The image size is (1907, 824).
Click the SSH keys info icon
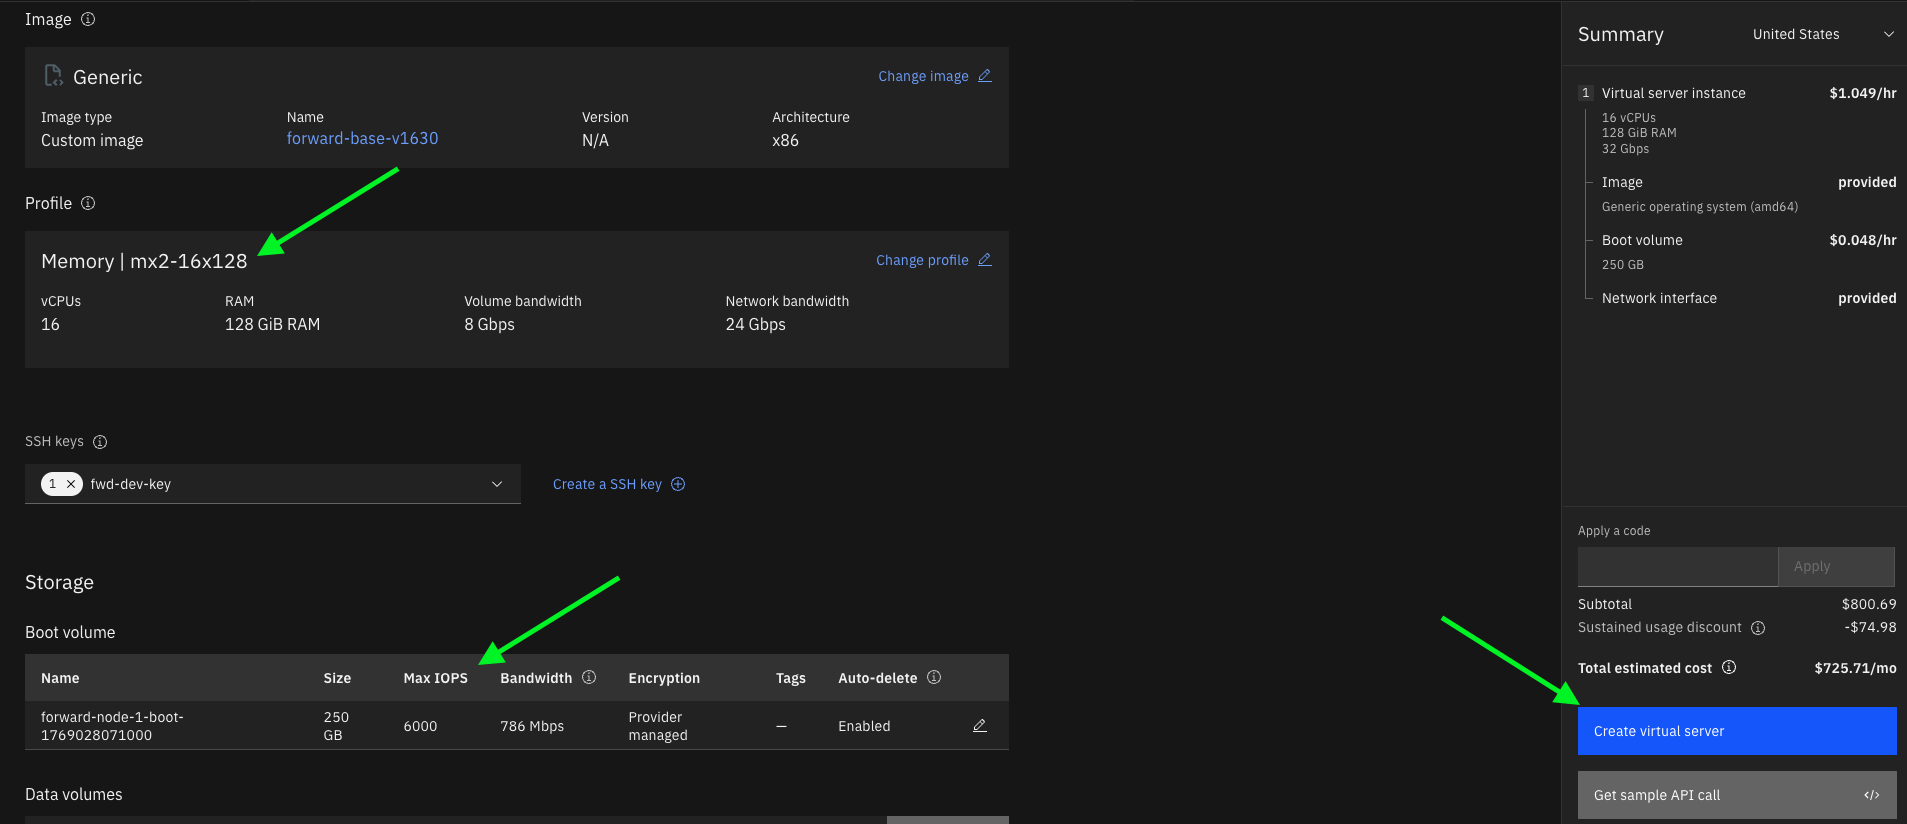pos(100,442)
